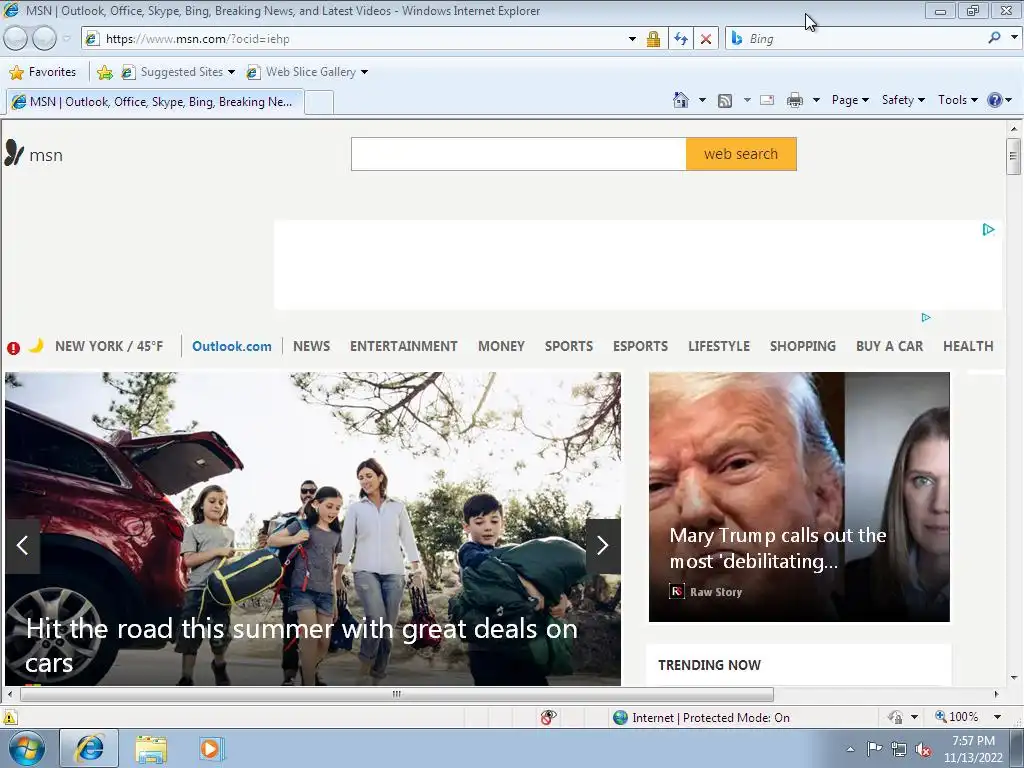Viewport: 1024px width, 768px height.
Task: Open Windows Start button
Action: pos(27,748)
